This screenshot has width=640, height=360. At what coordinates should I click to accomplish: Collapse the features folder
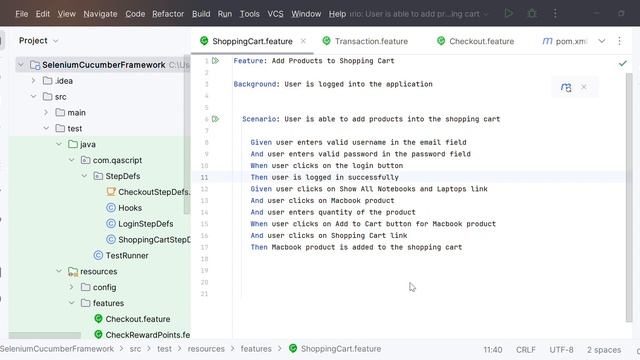[x=71, y=303]
